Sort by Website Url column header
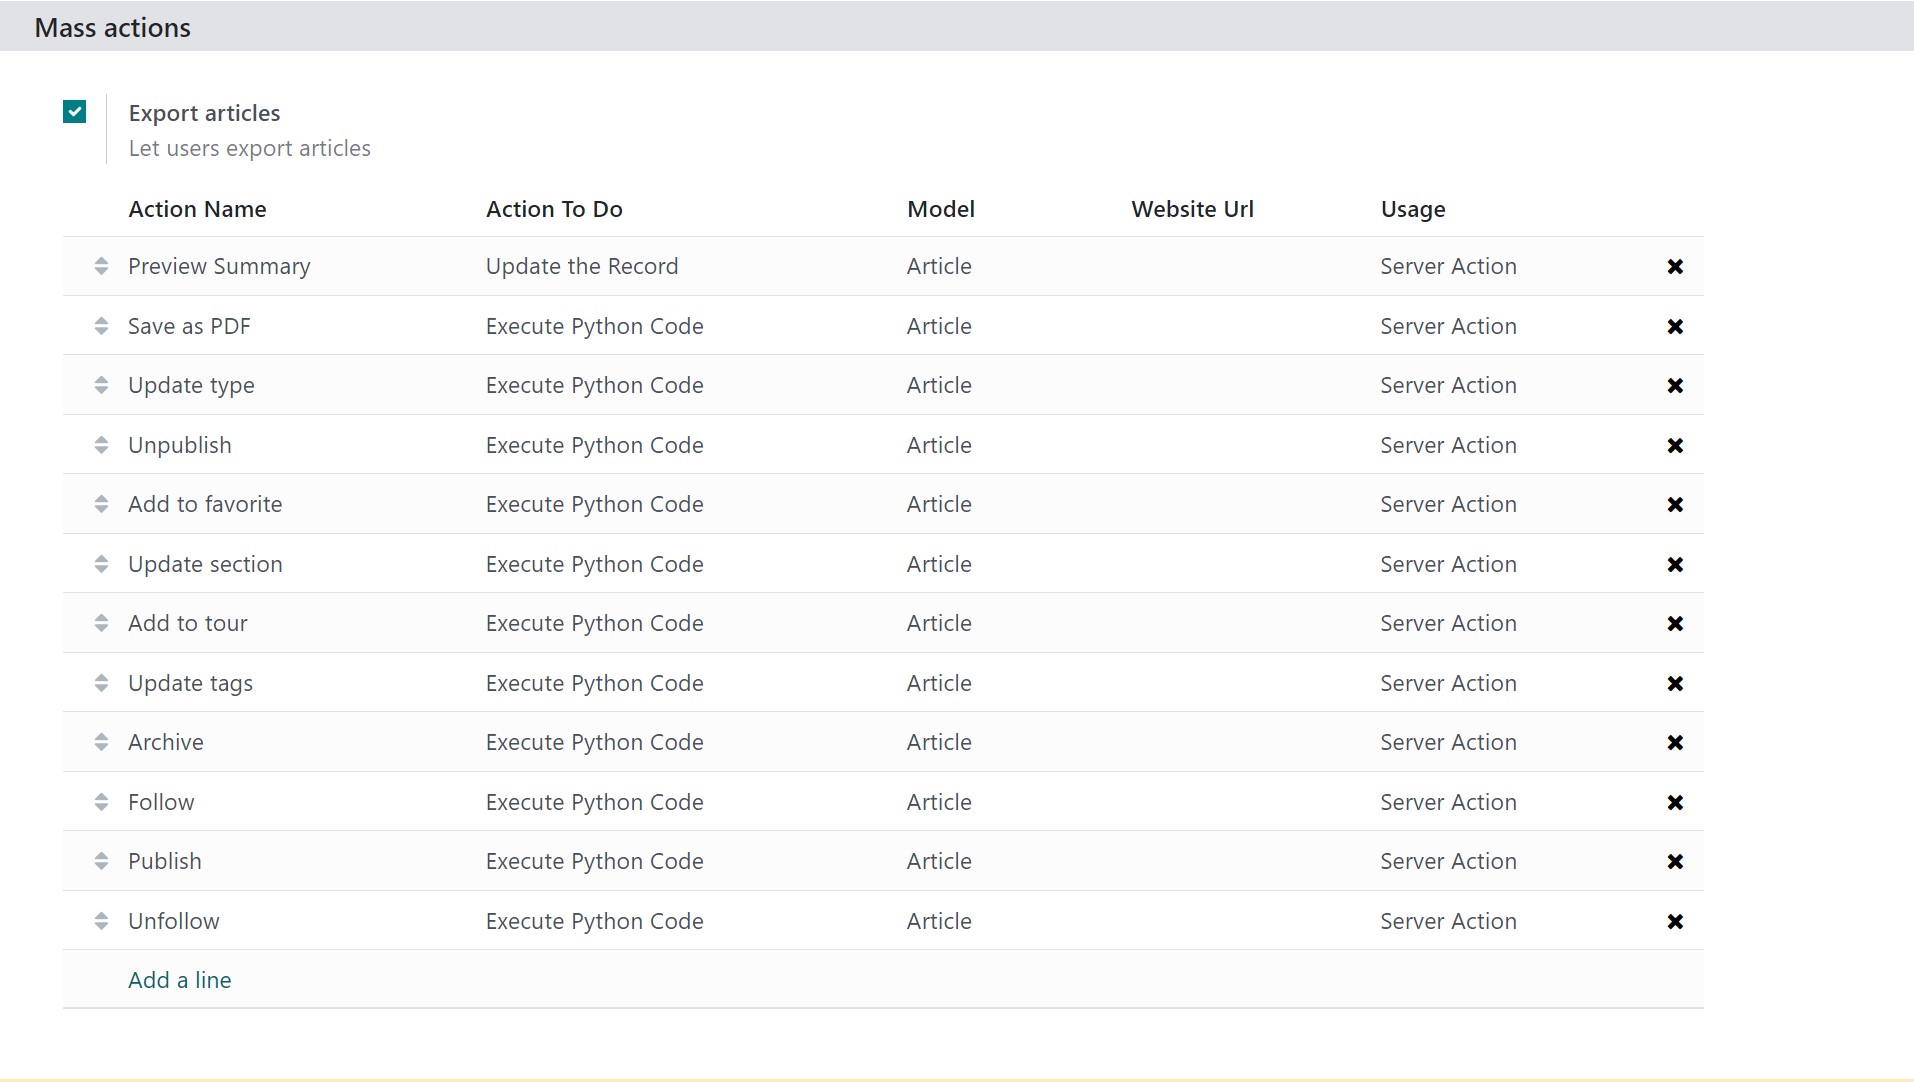The height and width of the screenshot is (1082, 1914). (1192, 209)
